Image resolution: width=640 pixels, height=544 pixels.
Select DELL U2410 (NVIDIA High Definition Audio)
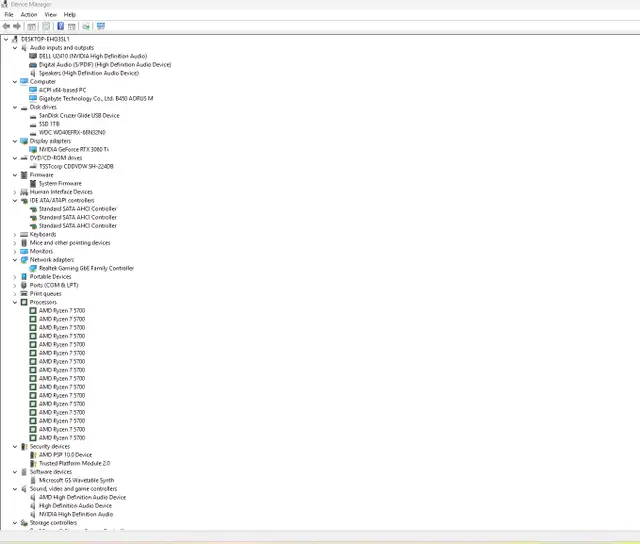(x=93, y=56)
